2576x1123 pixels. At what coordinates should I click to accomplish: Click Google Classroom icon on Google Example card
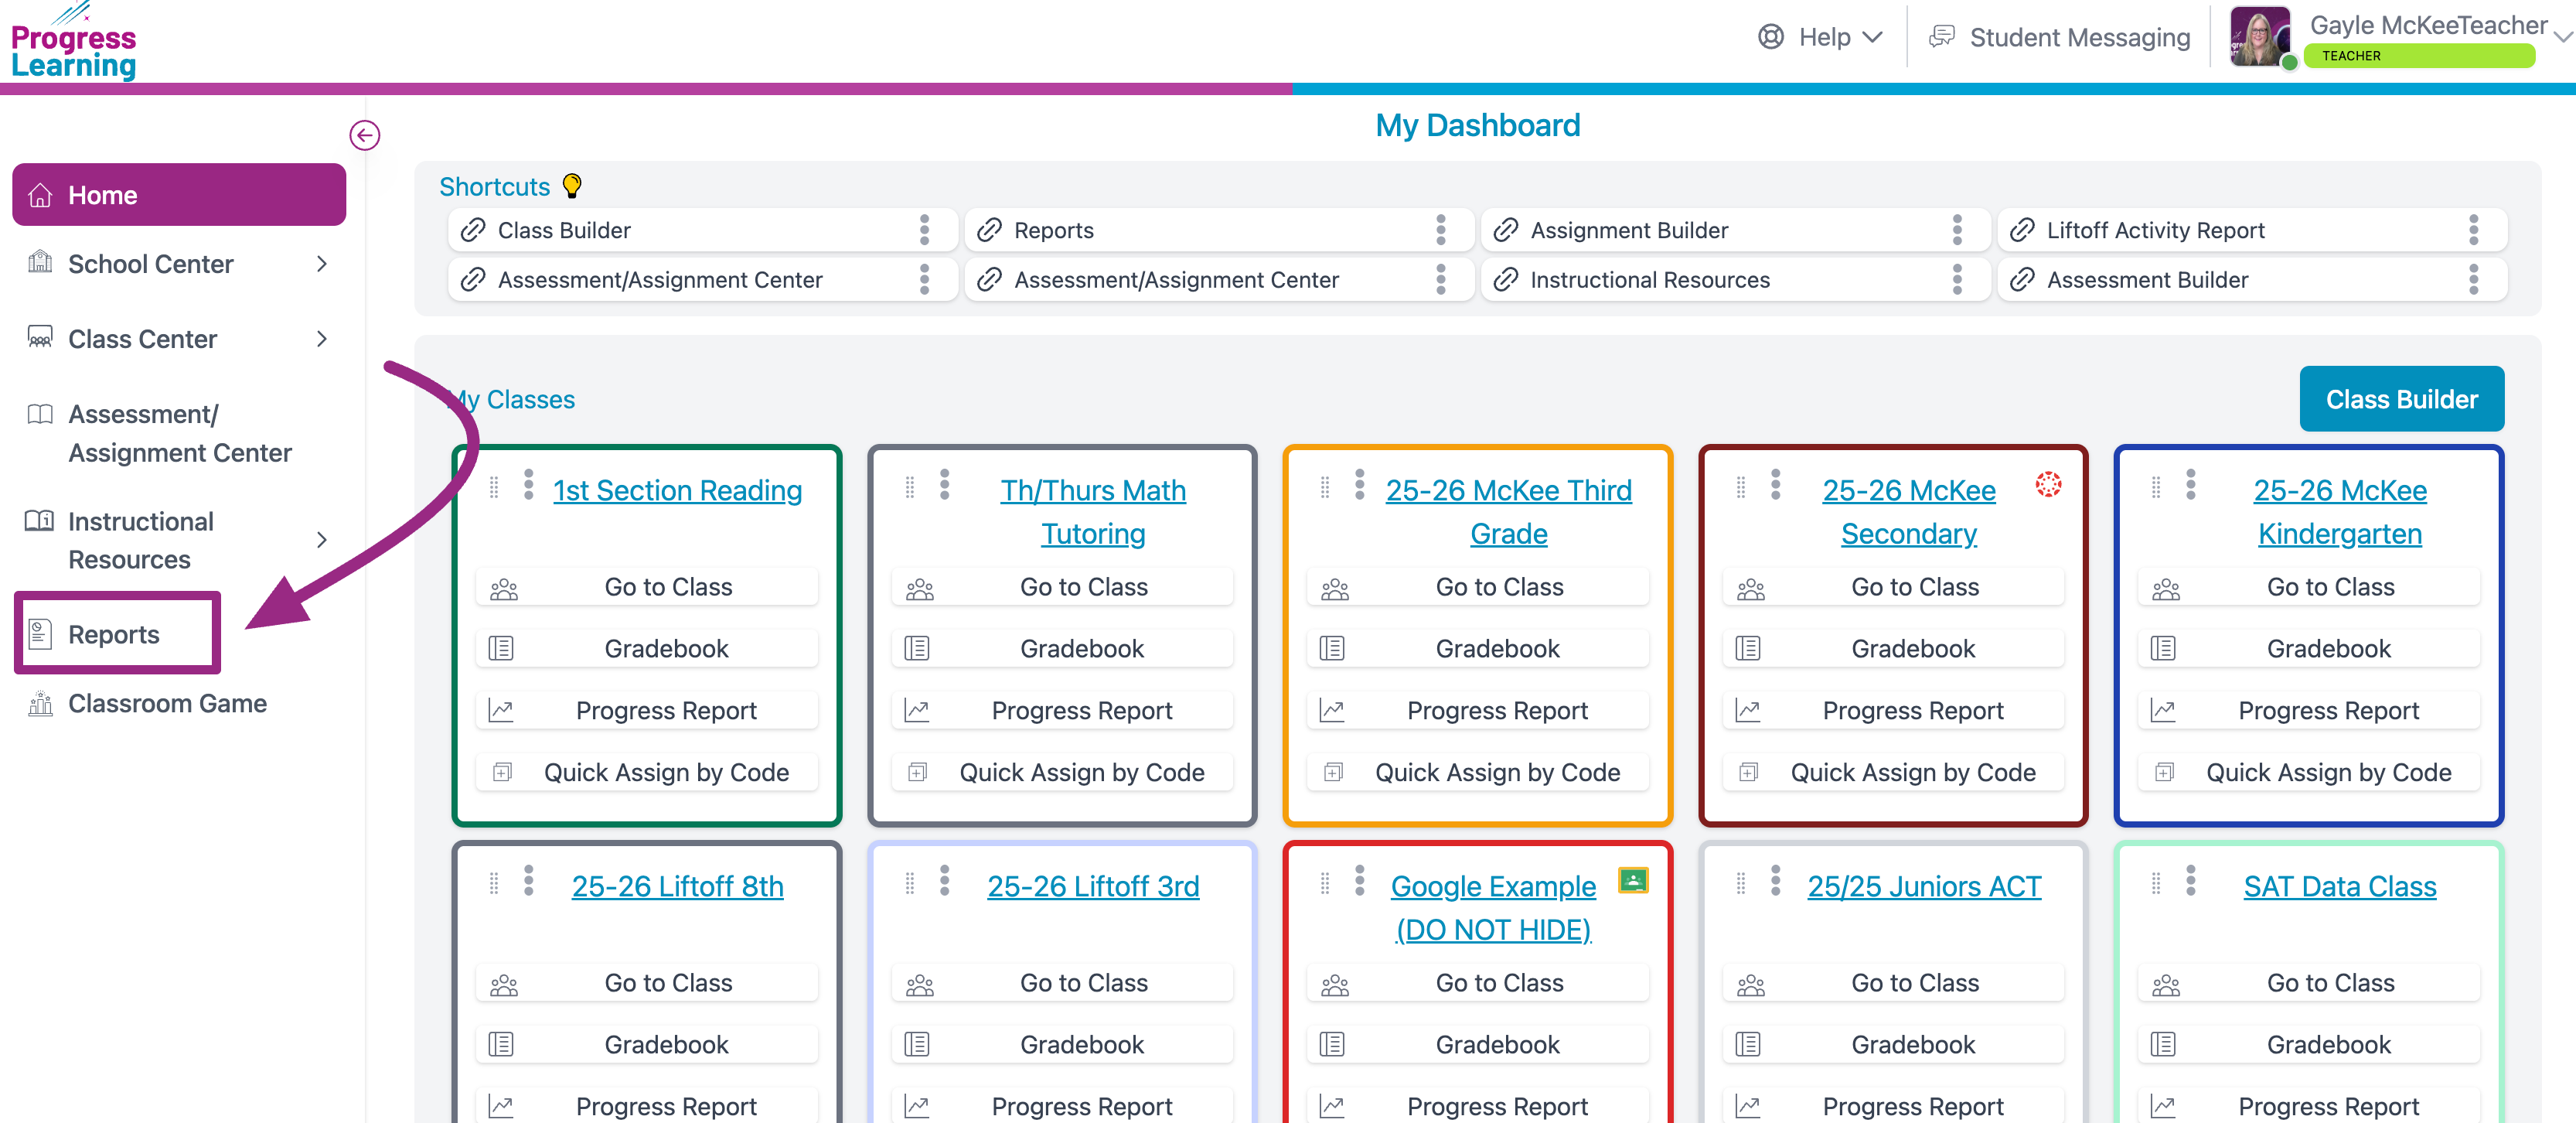pyautogui.click(x=1632, y=880)
